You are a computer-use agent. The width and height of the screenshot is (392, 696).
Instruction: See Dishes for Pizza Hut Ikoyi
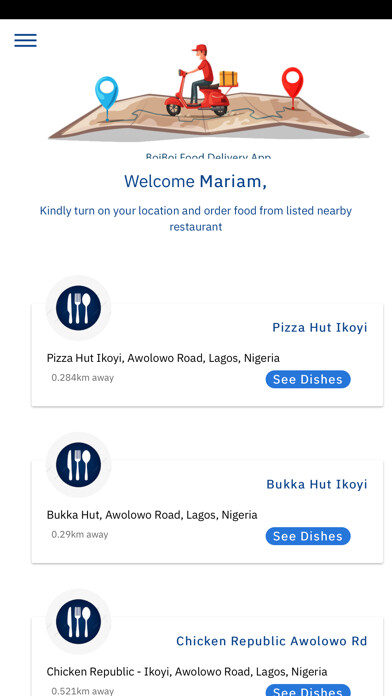(308, 380)
